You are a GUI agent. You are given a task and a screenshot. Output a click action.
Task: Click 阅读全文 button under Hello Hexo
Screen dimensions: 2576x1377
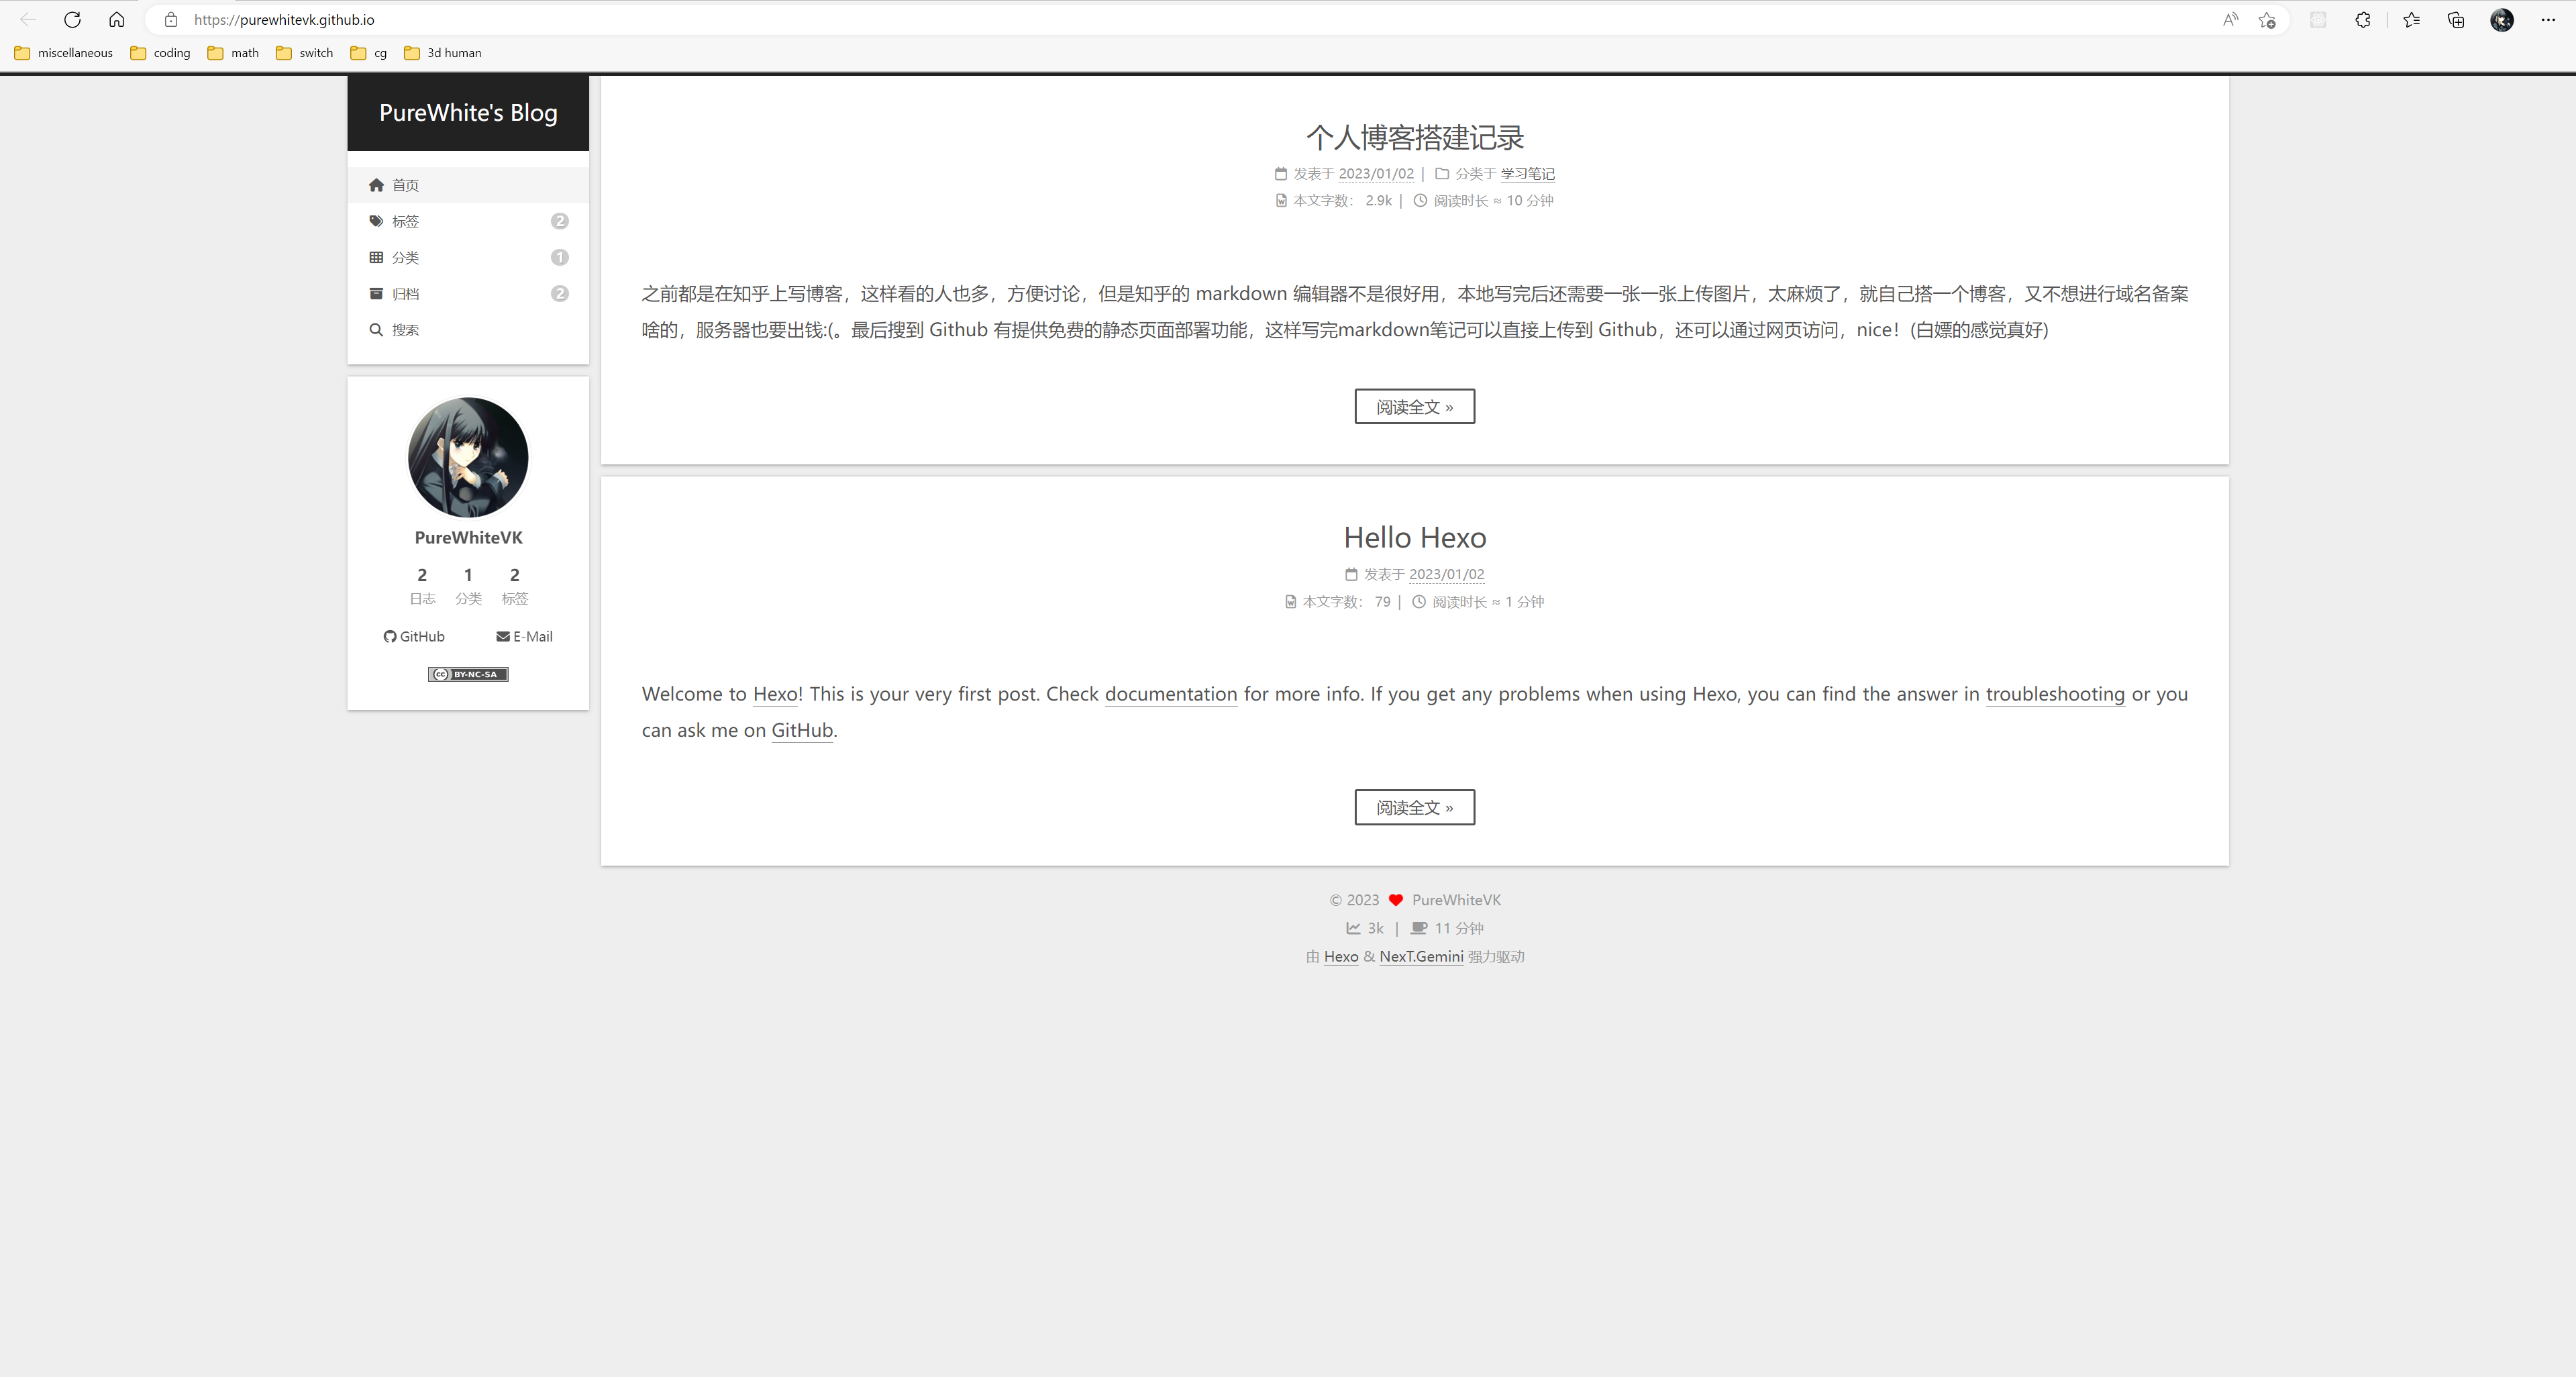point(1414,807)
